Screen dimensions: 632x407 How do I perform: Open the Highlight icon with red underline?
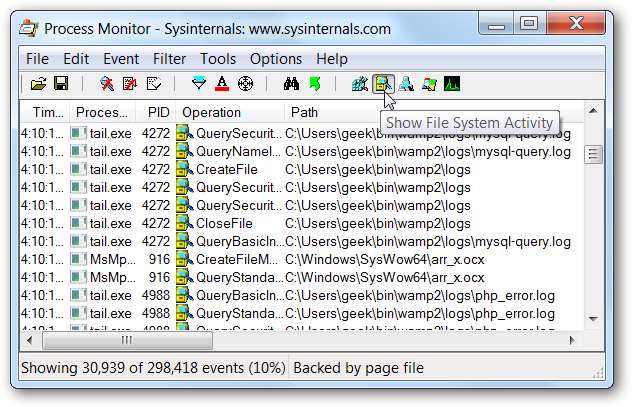pos(222,84)
